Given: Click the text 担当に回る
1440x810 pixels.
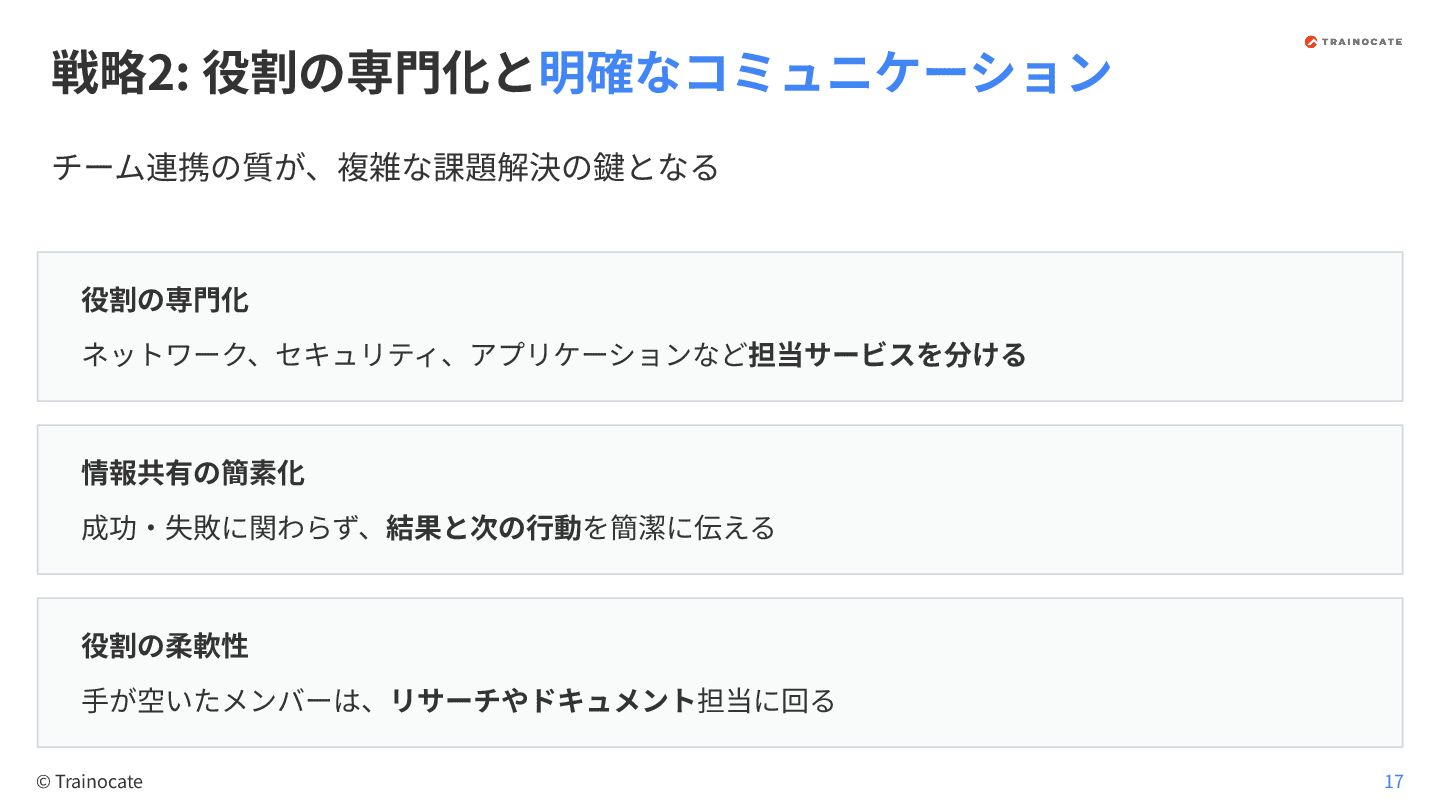Looking at the screenshot, I should (765, 701).
